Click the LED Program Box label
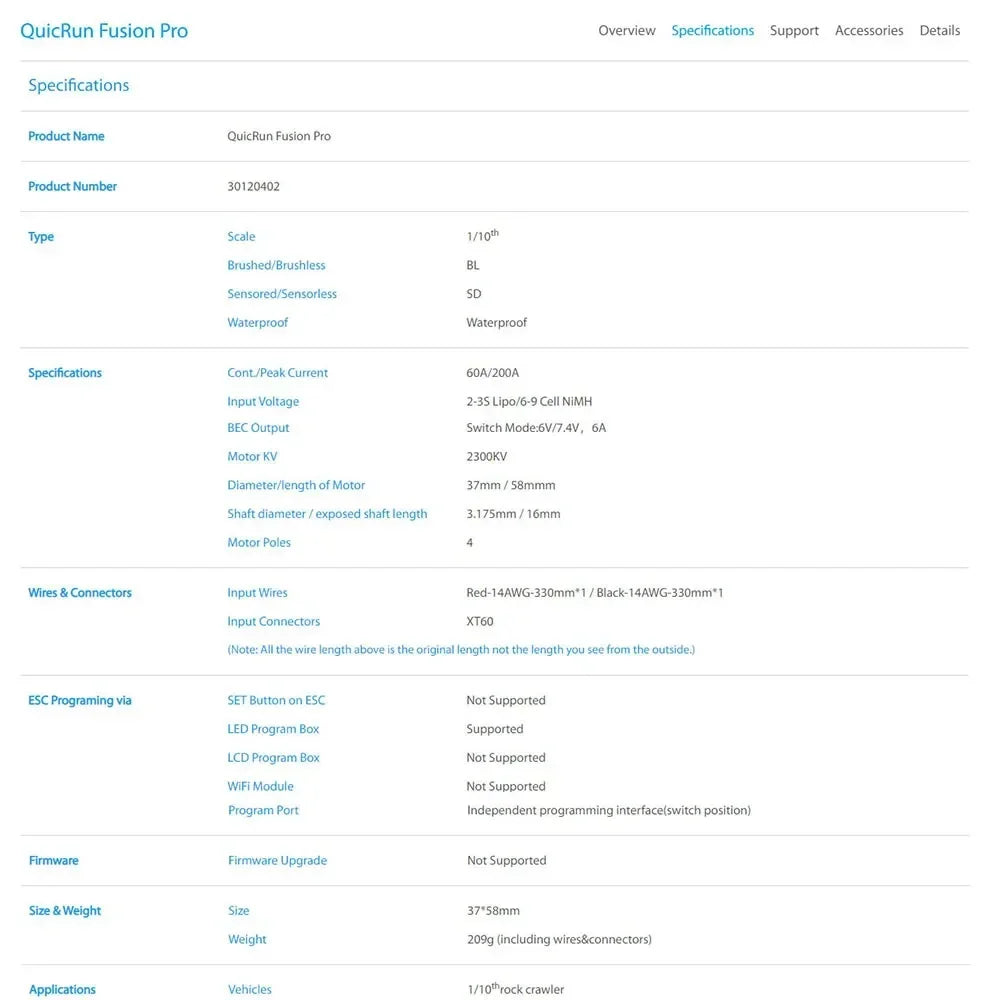1000x1000 pixels. pos(273,730)
